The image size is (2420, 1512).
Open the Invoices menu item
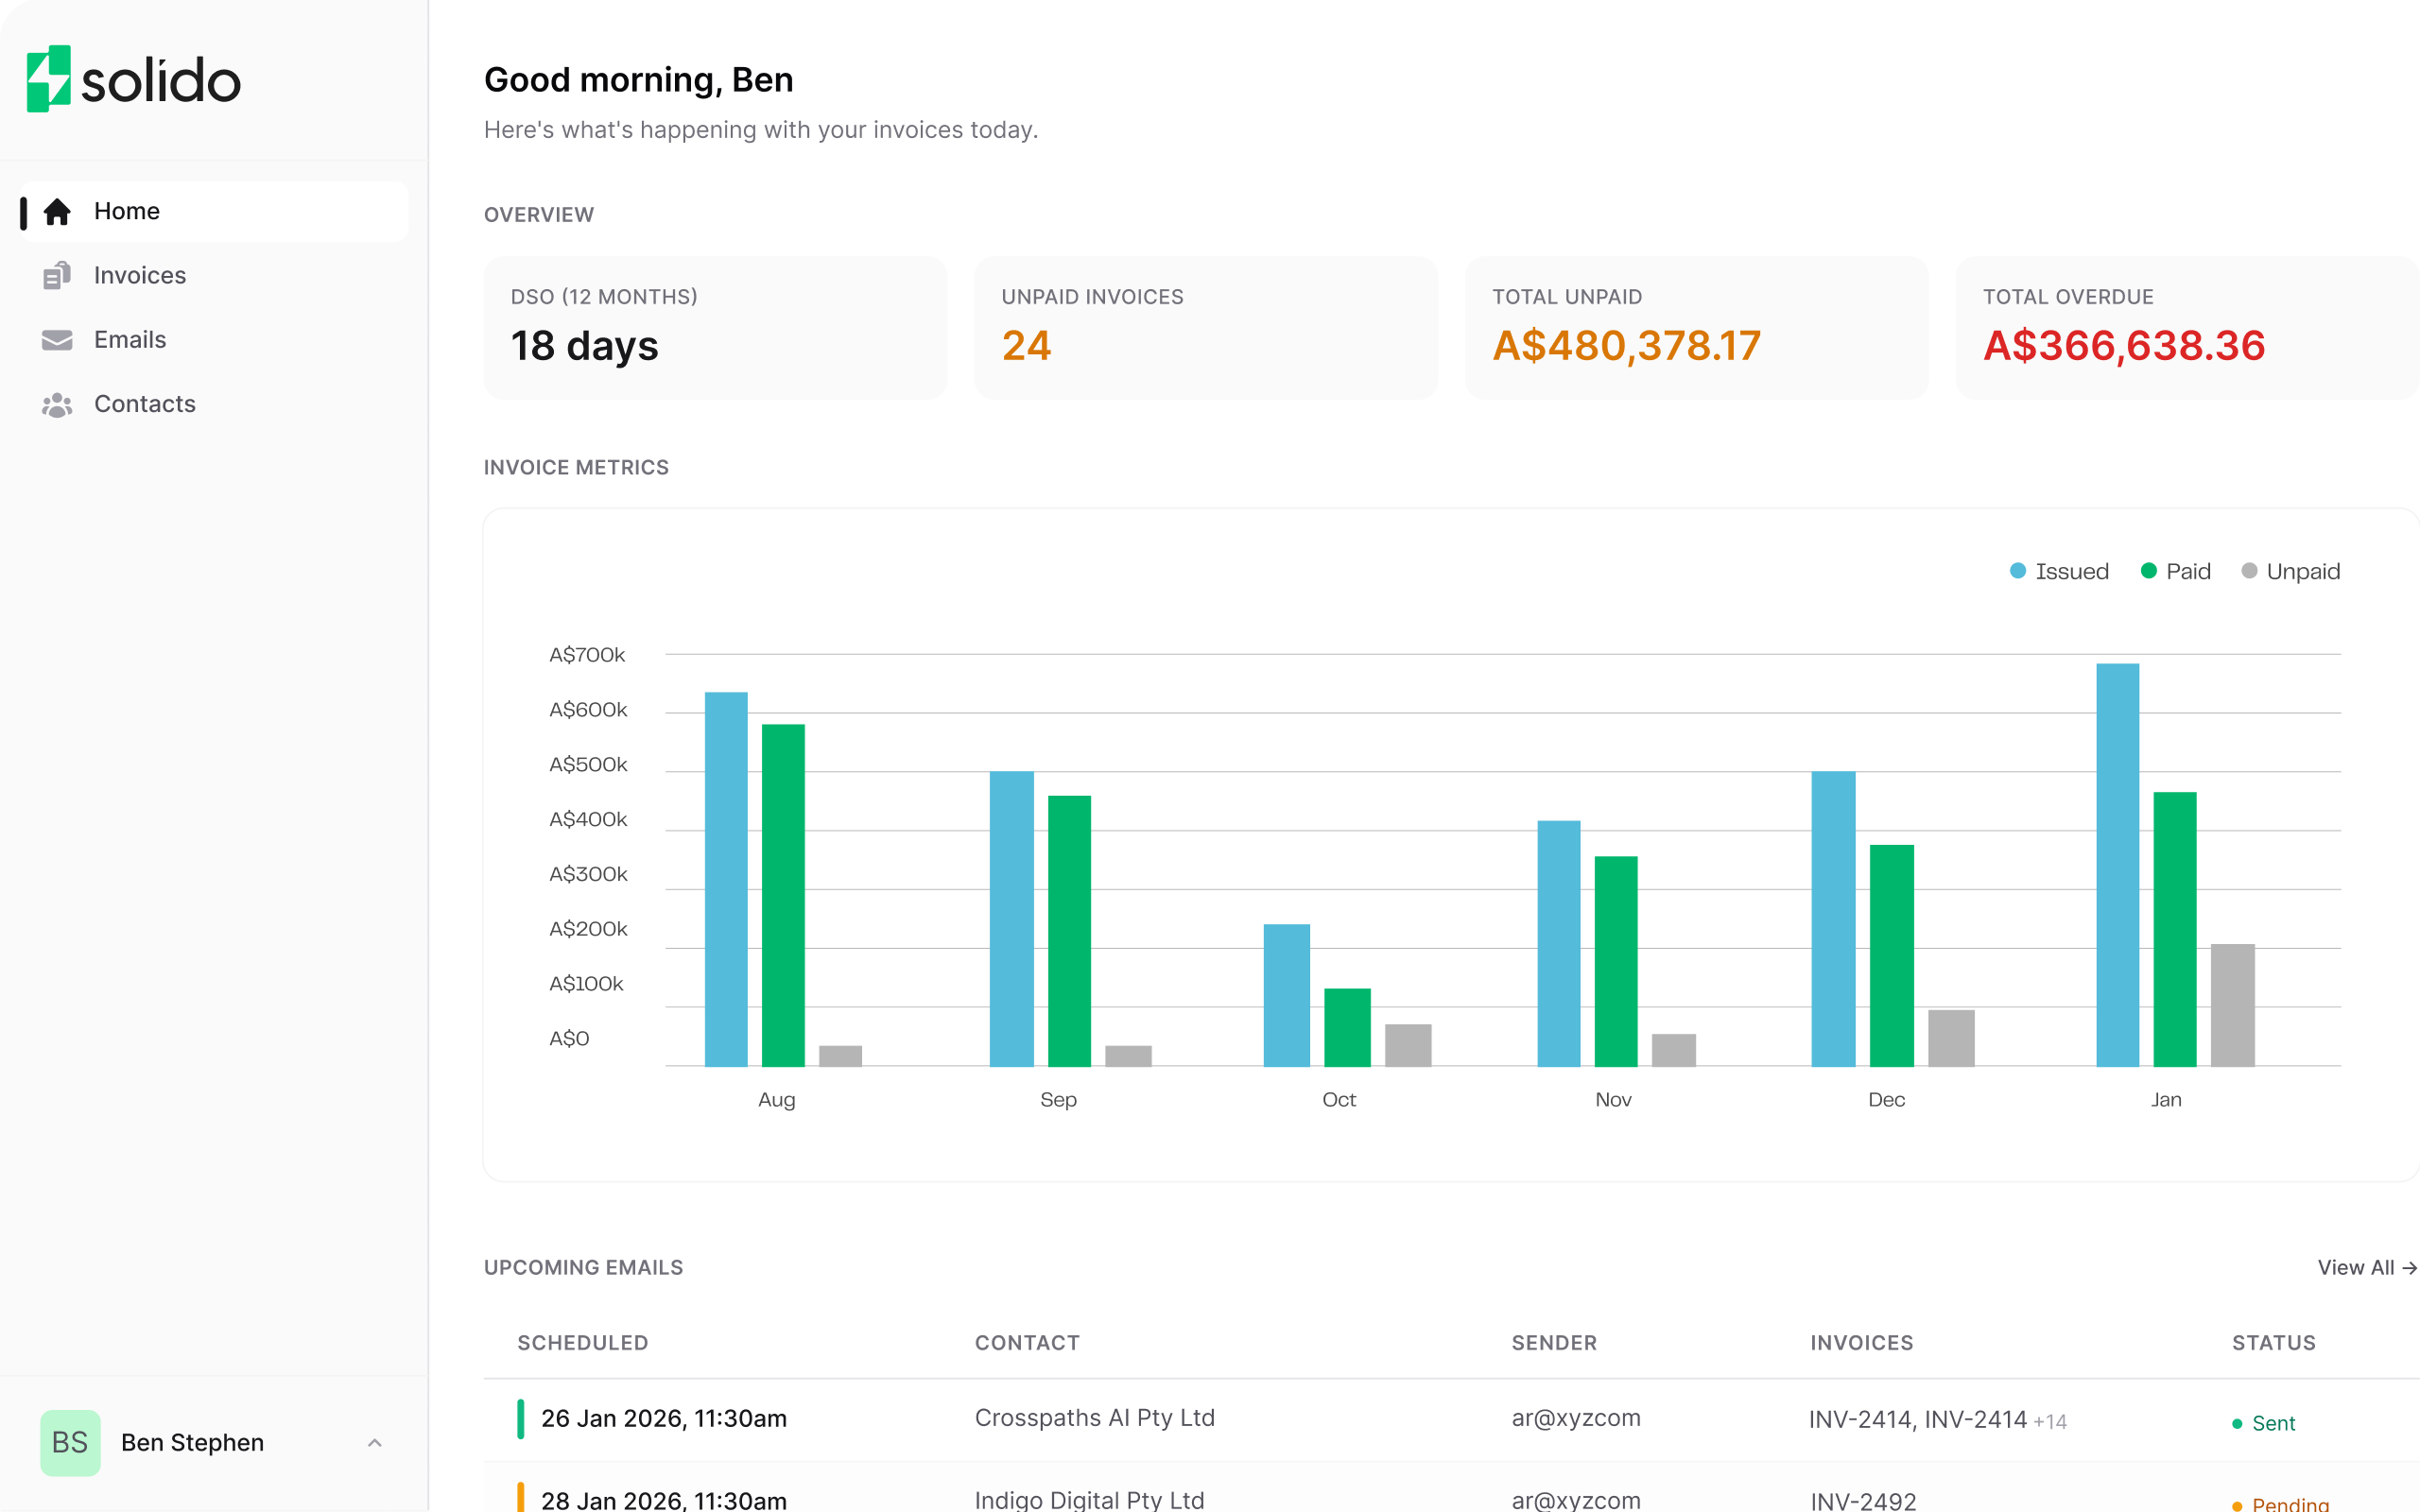[140, 275]
